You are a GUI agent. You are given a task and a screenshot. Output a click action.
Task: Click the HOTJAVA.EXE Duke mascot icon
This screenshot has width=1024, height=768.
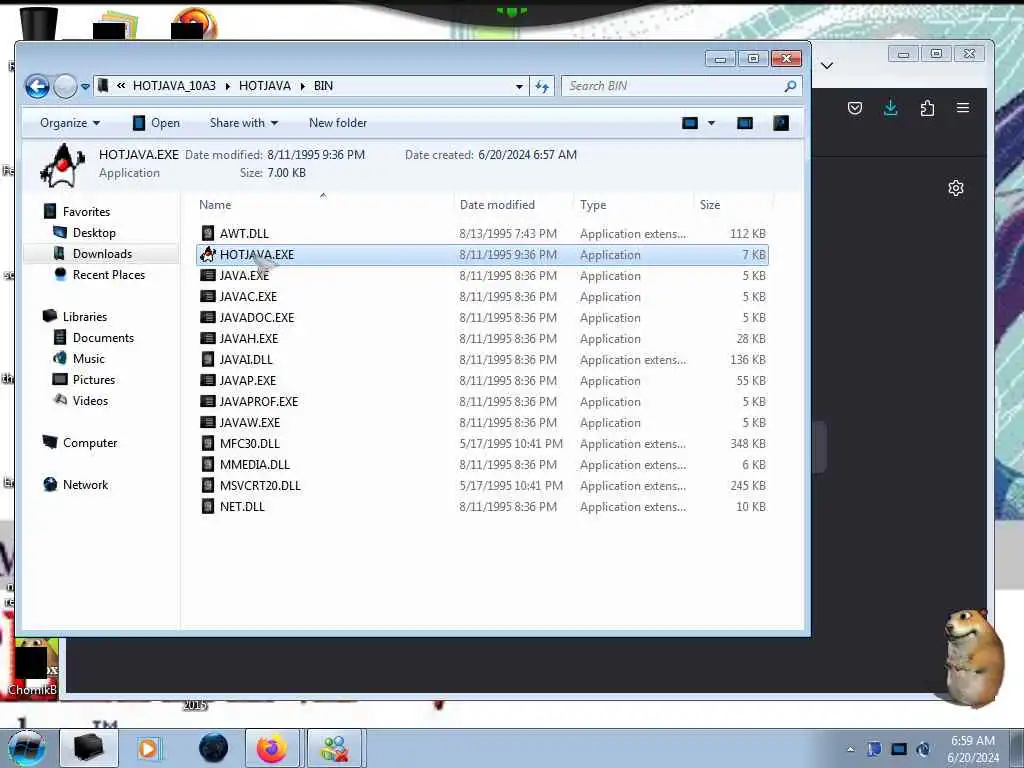click(208, 254)
